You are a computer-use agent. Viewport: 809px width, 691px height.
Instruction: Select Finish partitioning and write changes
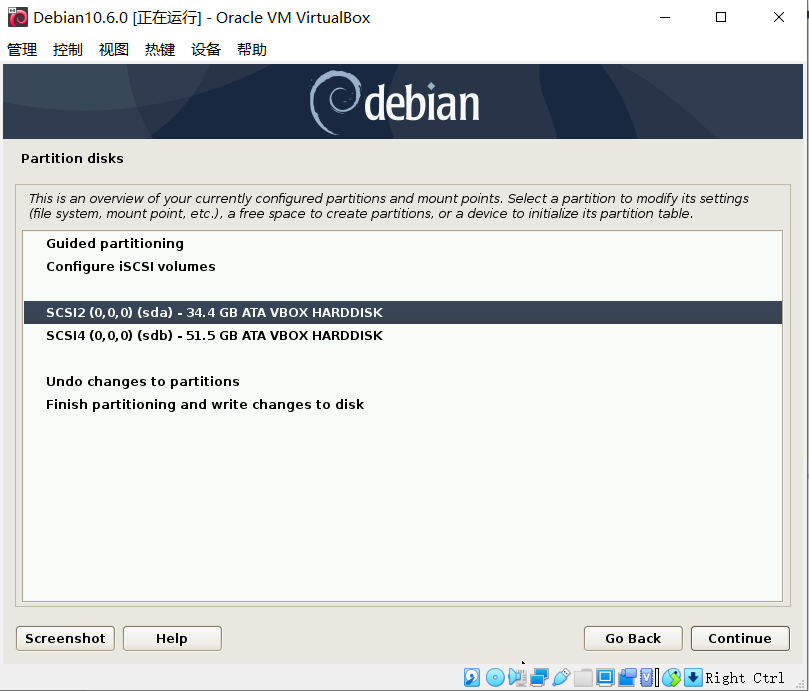[x=204, y=404]
